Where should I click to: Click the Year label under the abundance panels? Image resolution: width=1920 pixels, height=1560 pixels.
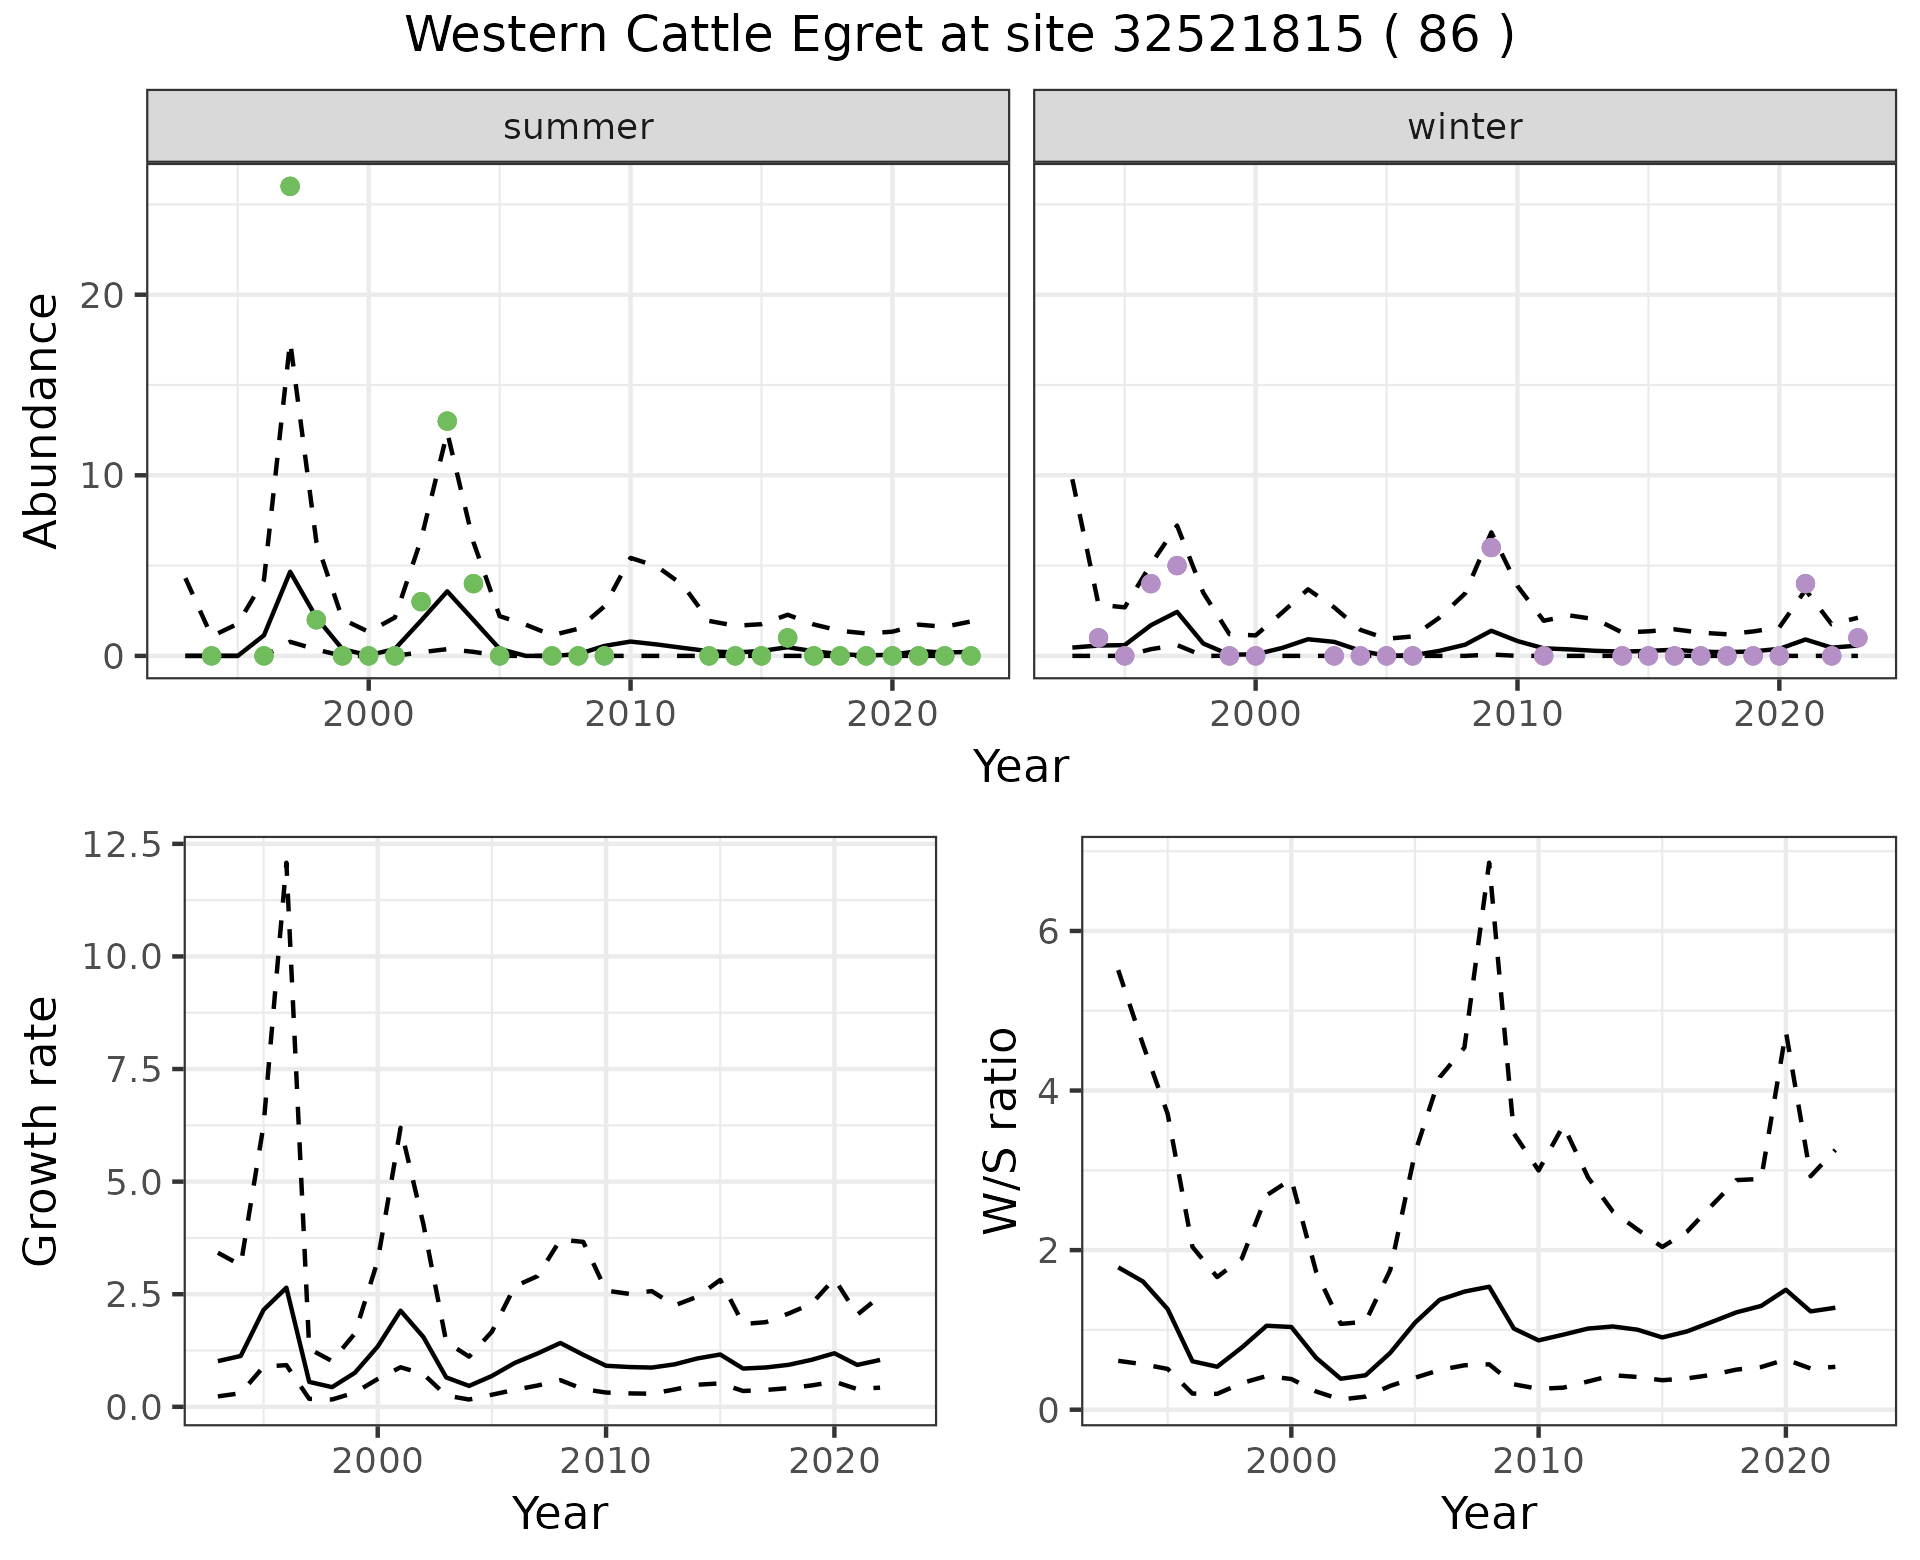1020,767
